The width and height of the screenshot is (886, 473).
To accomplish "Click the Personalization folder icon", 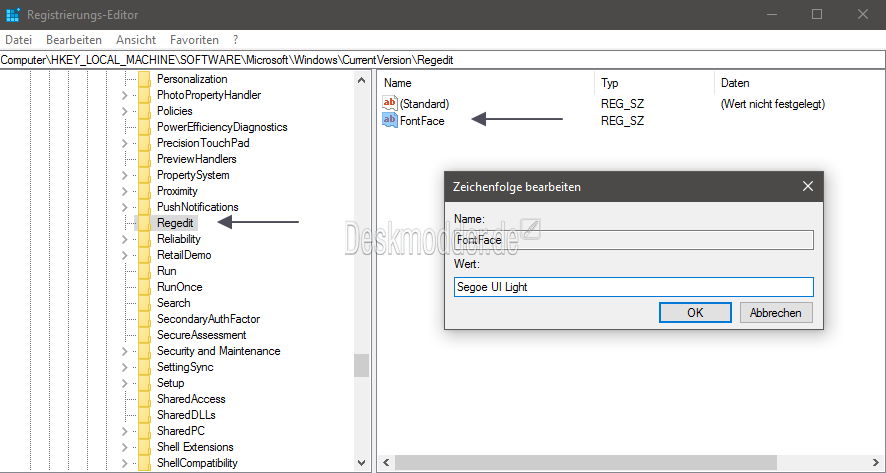I will 145,79.
